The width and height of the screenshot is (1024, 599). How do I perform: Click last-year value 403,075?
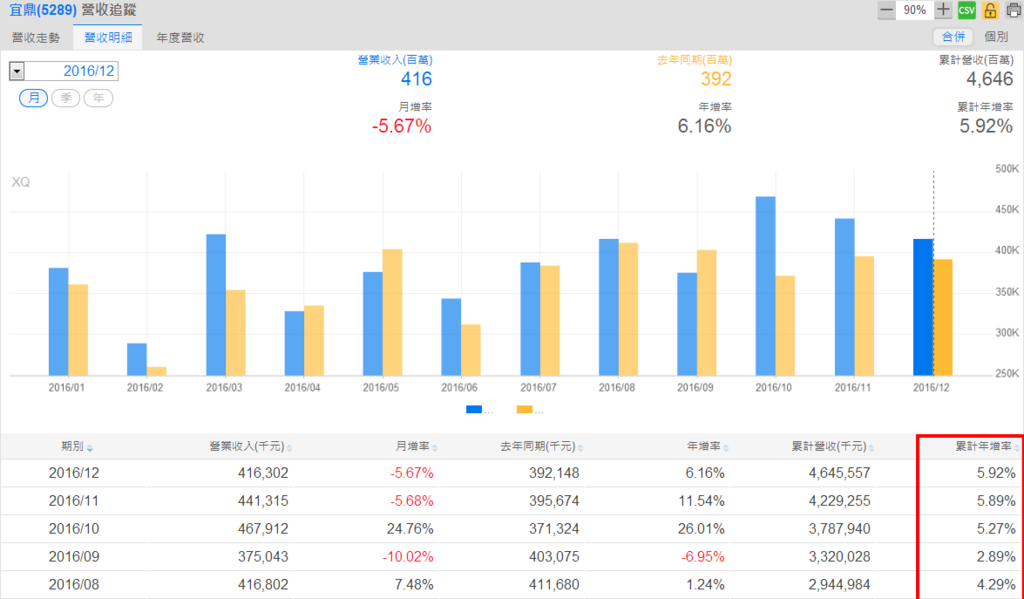554,557
